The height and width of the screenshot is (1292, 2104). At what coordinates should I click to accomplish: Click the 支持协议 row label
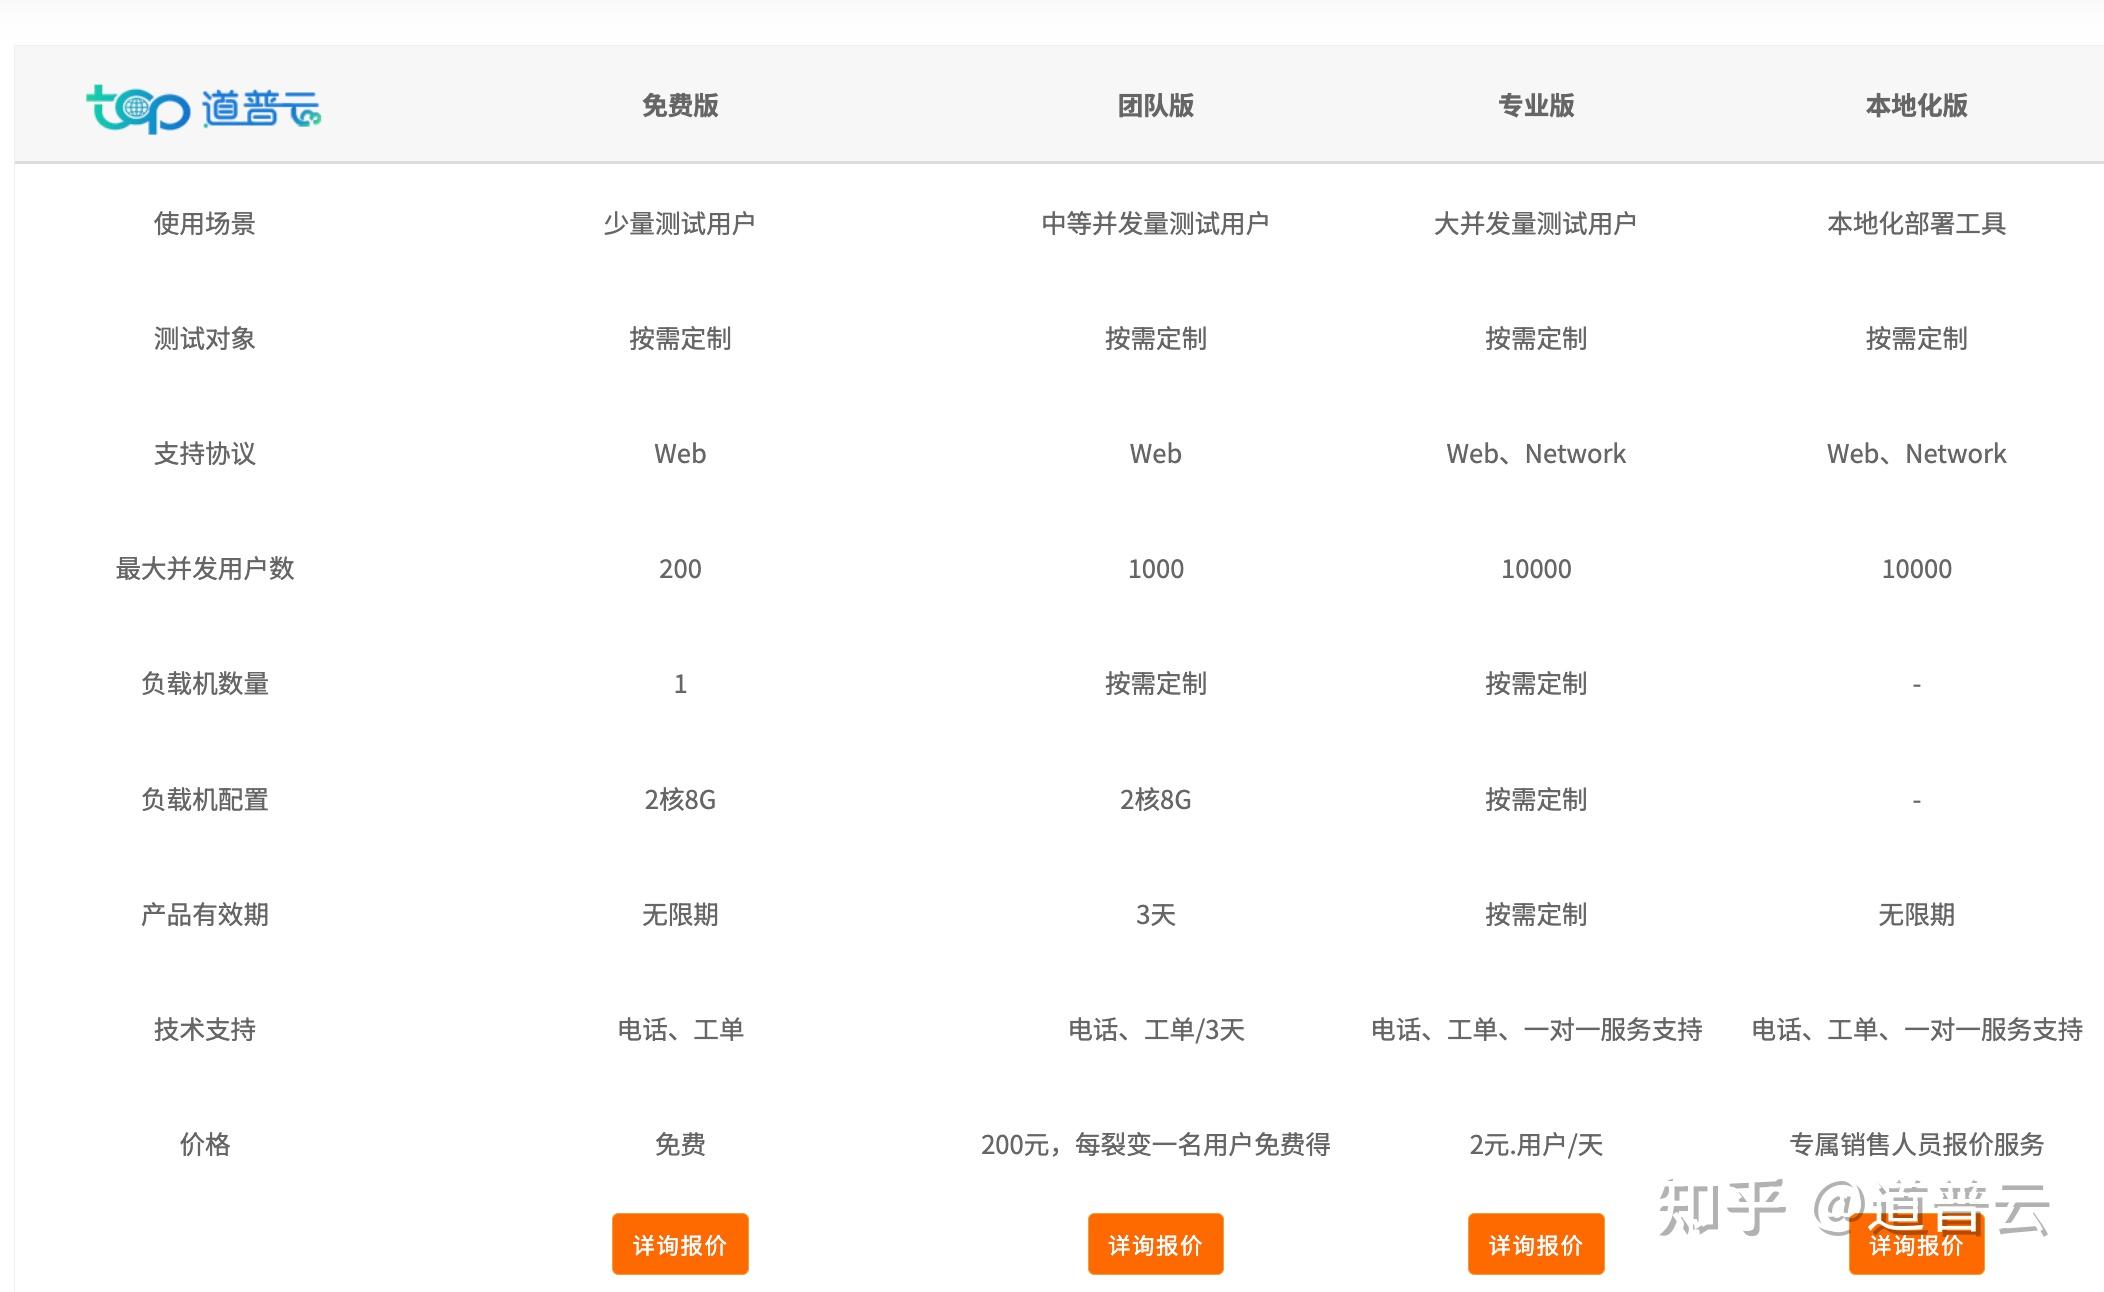coord(204,453)
